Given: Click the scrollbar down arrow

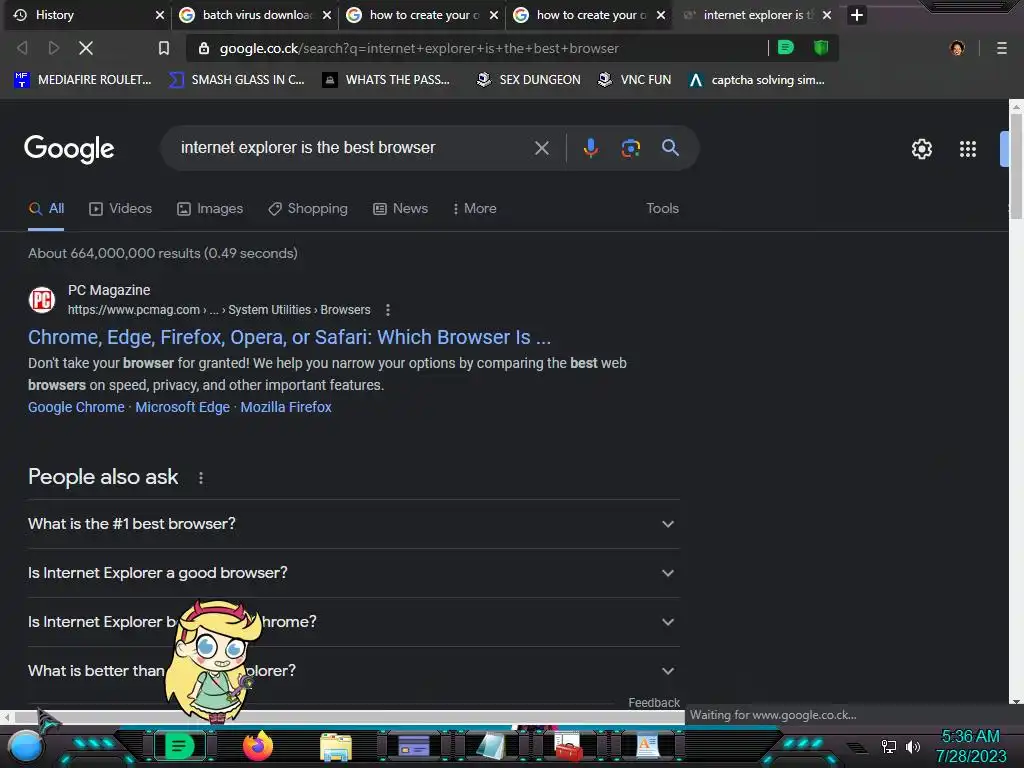Looking at the screenshot, I should 1016,701.
